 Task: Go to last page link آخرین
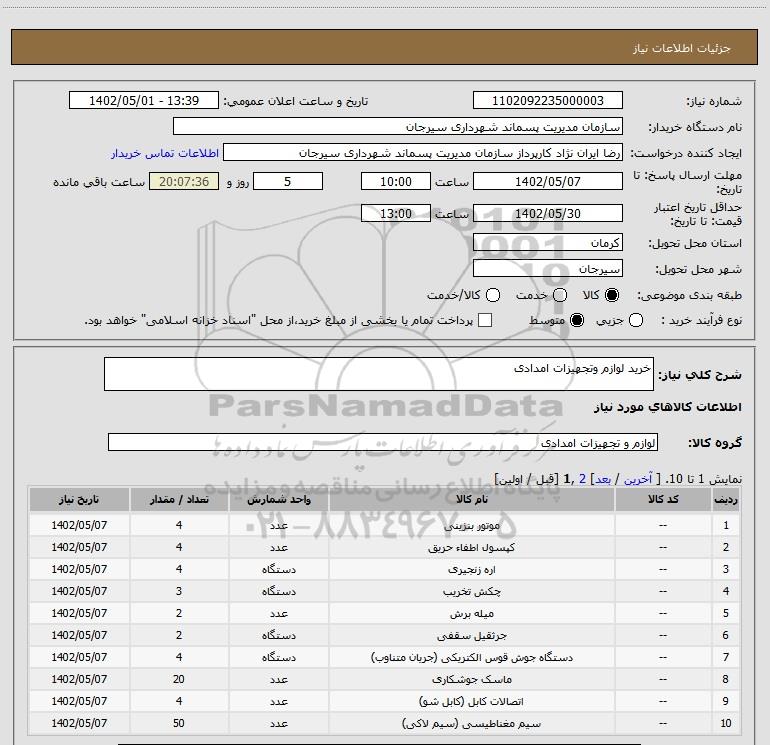click(x=637, y=479)
